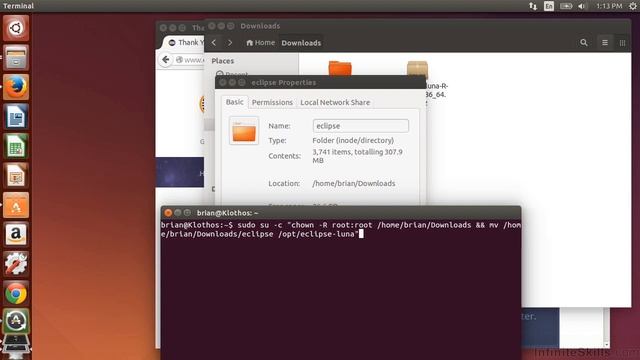Open the Local Network Share tab
This screenshot has height=360, width=640.
click(335, 102)
